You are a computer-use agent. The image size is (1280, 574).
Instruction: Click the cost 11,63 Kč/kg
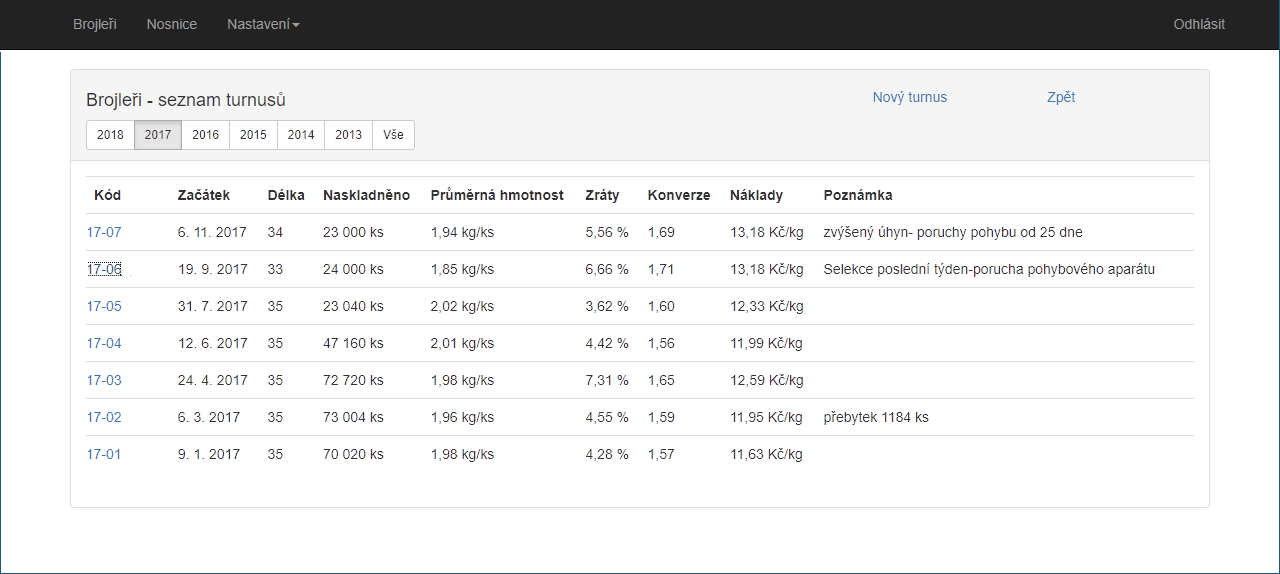click(767, 454)
